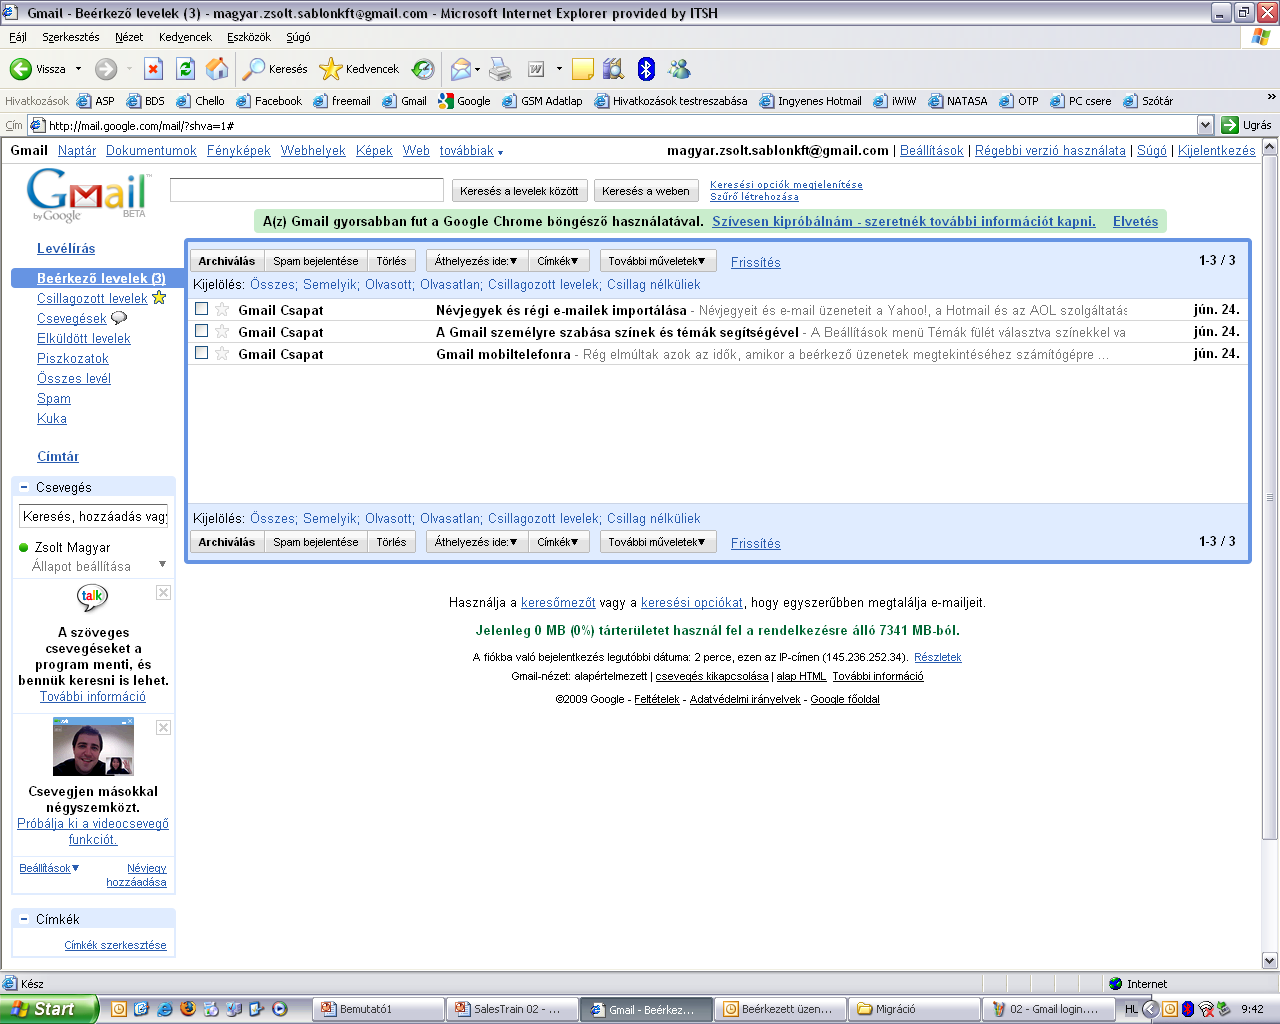Click the top Spam bejelentése button
The image size is (1280, 1024).
[316, 261]
